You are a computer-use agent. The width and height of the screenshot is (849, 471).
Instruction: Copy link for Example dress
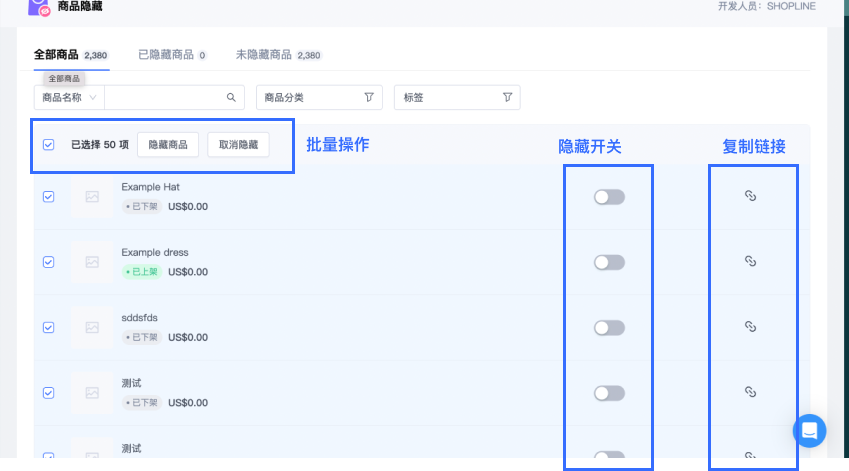pos(750,261)
